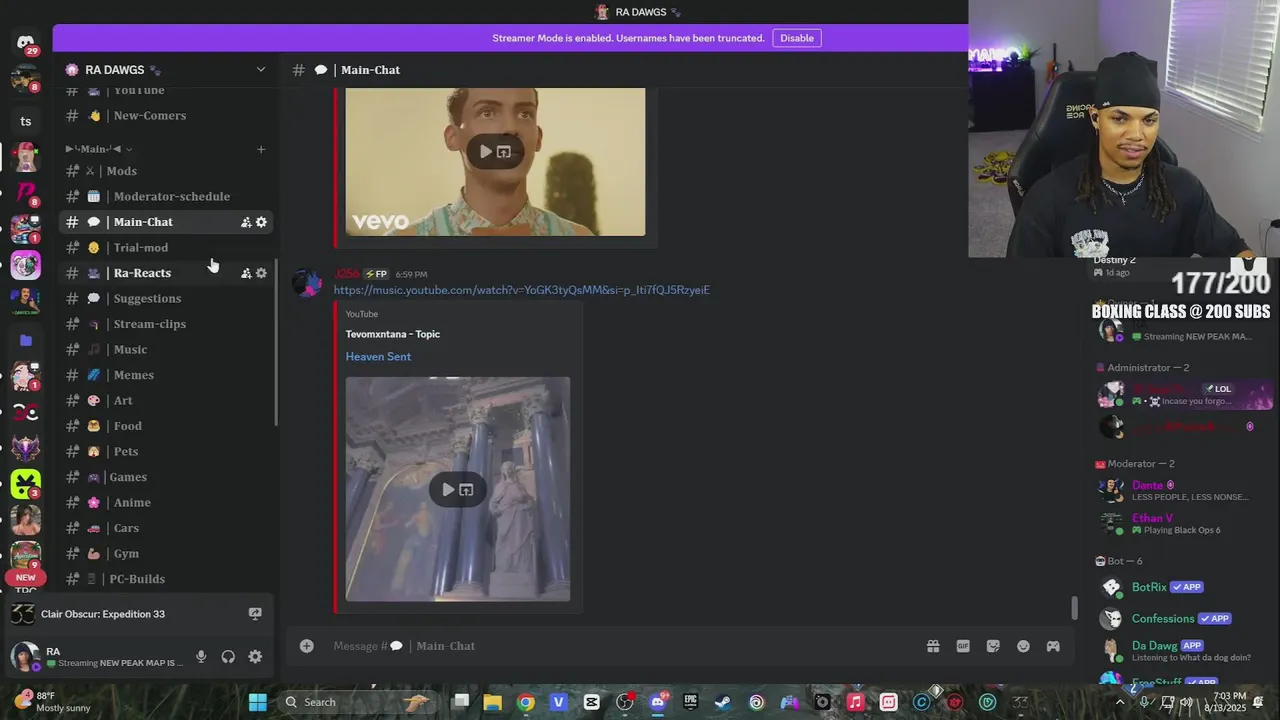The image size is (1280, 720).
Task: Open the Gym channel
Action: (165, 554)
